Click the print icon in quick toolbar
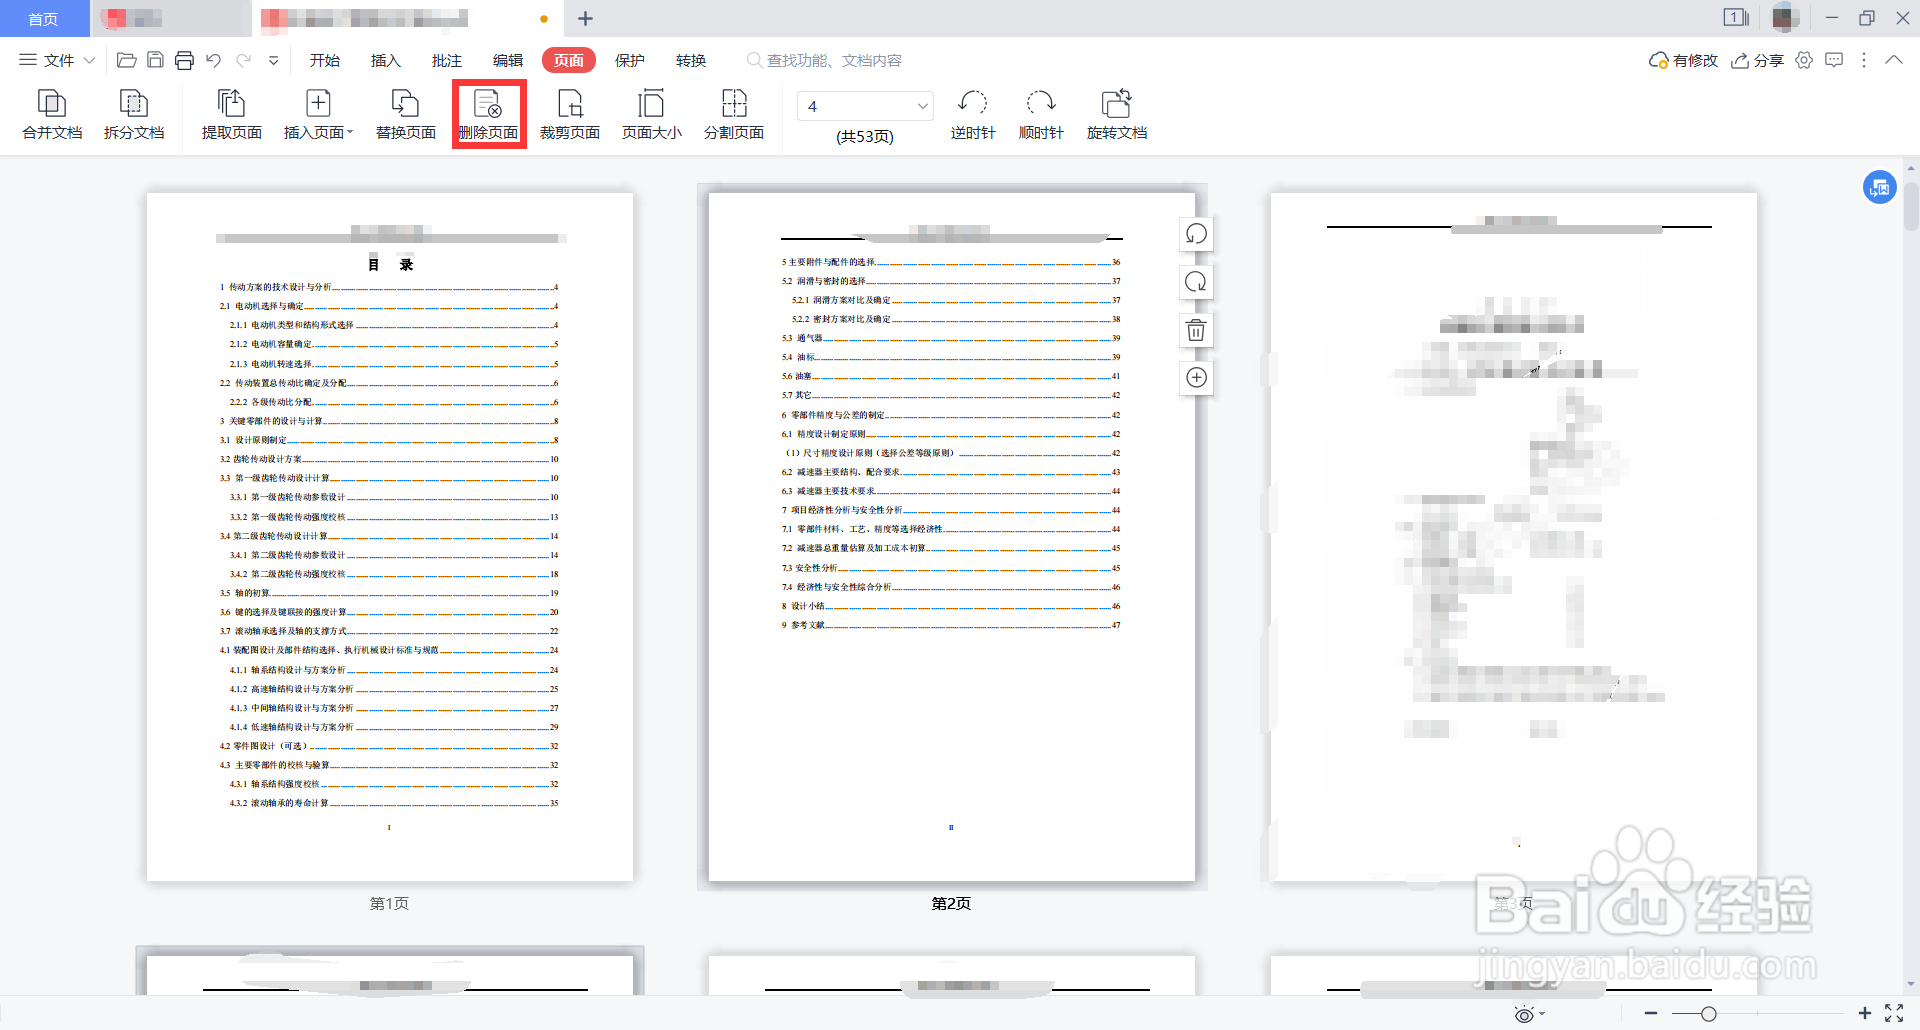1920x1030 pixels. tap(184, 60)
